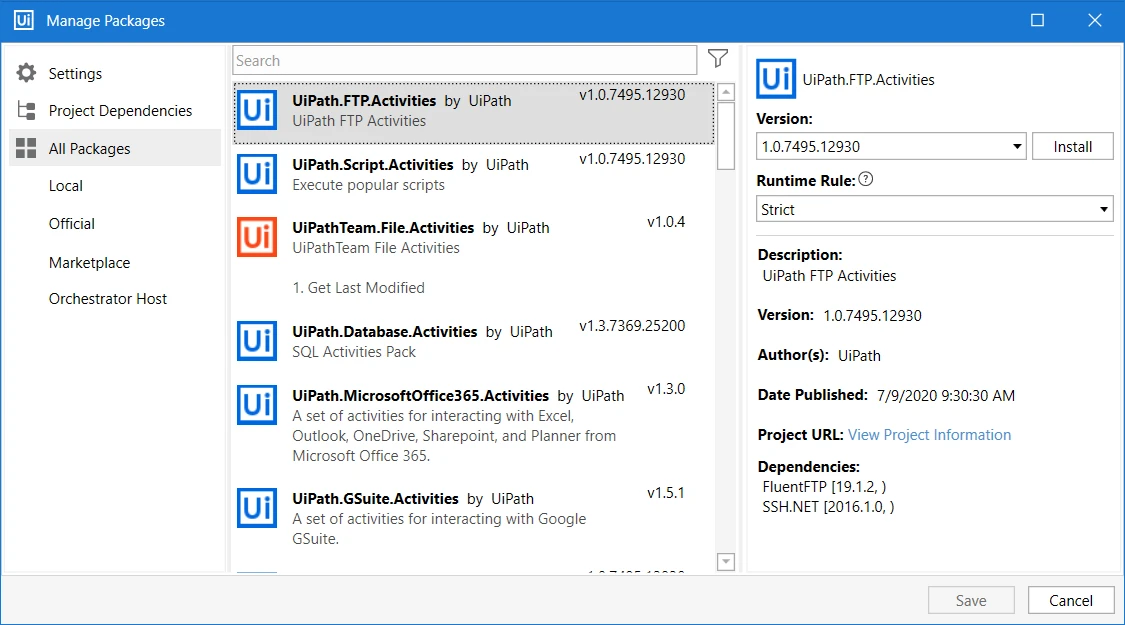Click the Settings gear icon
The image size is (1125, 625).
point(27,72)
